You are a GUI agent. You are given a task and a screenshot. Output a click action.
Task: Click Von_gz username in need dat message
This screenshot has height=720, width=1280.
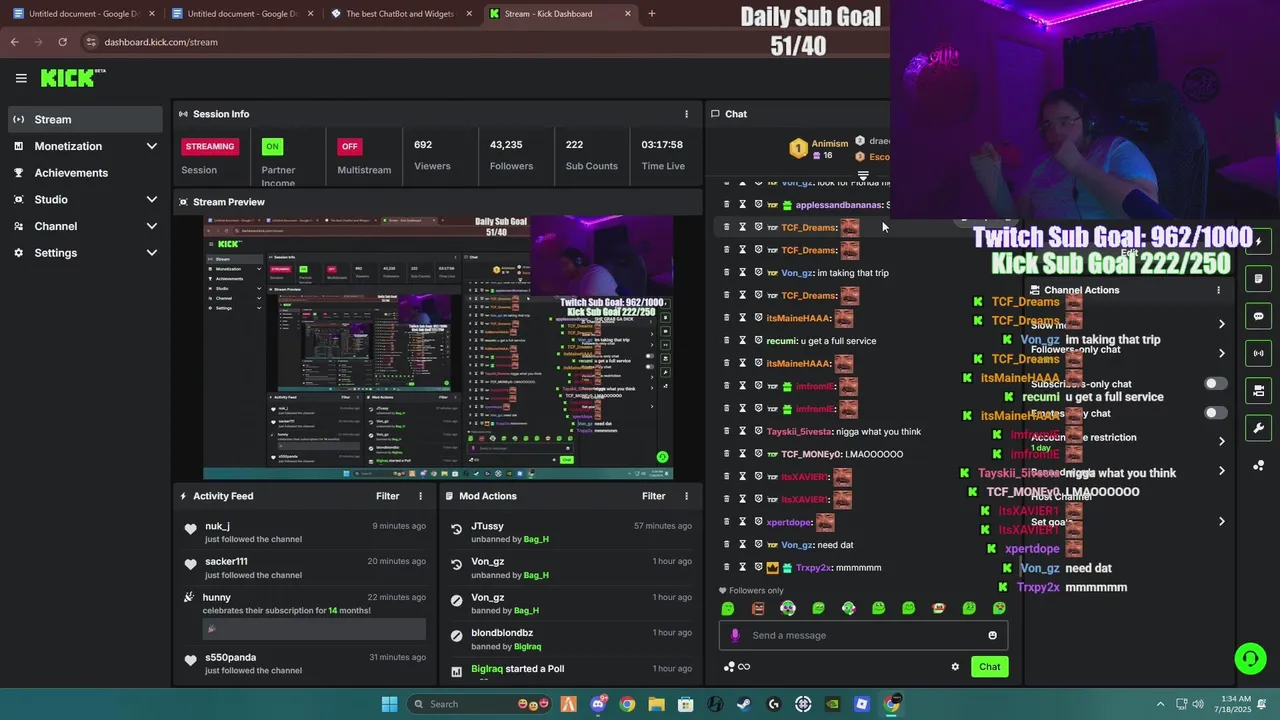[797, 545]
